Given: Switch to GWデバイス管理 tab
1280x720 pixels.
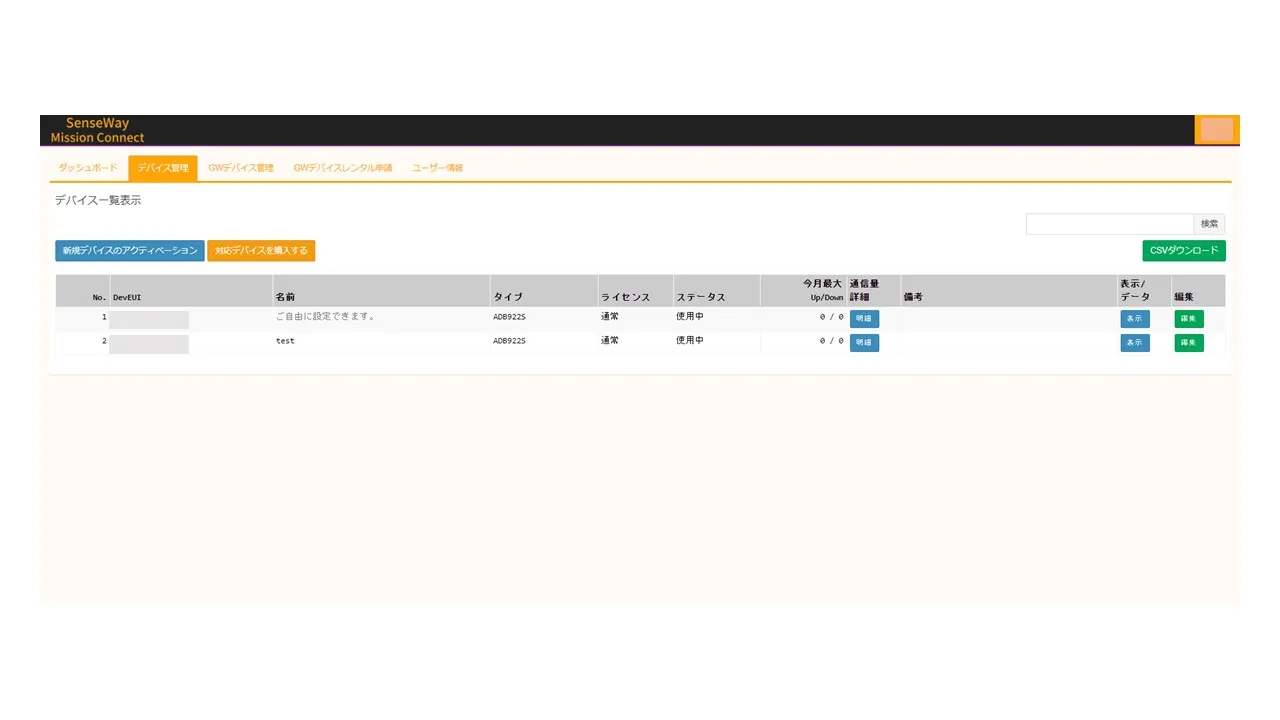Looking at the screenshot, I should [x=241, y=168].
